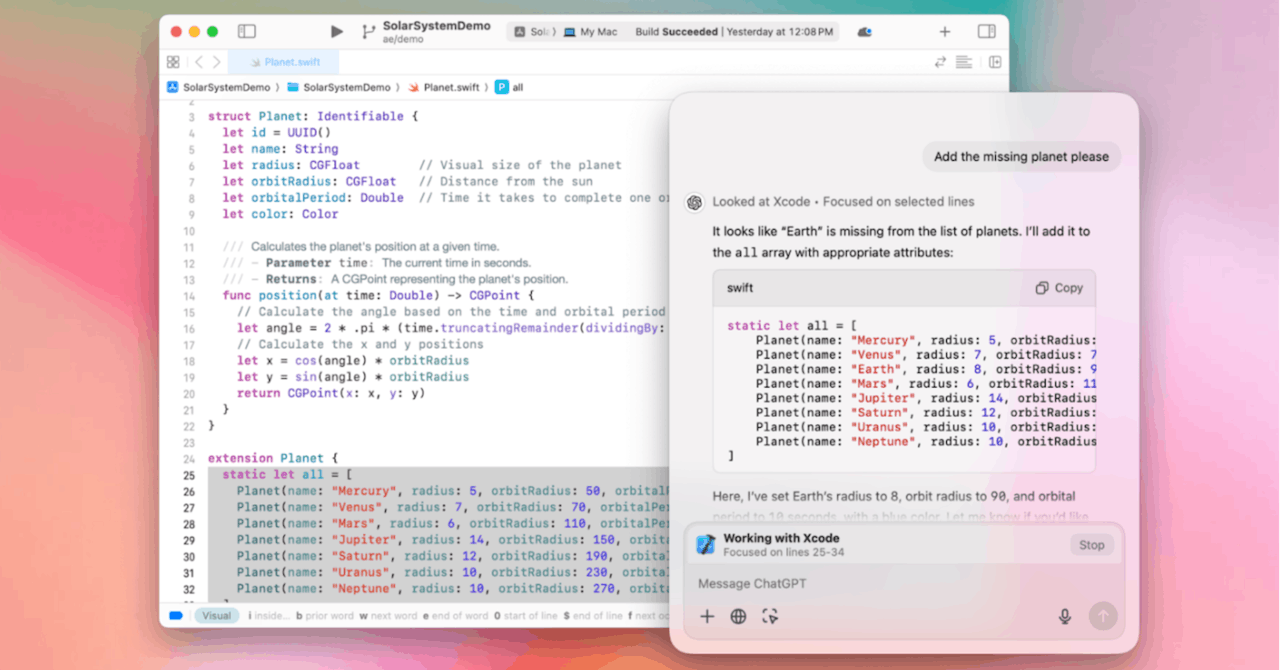Click the work-with-apps selection icon
1280x670 pixels.
click(770, 616)
